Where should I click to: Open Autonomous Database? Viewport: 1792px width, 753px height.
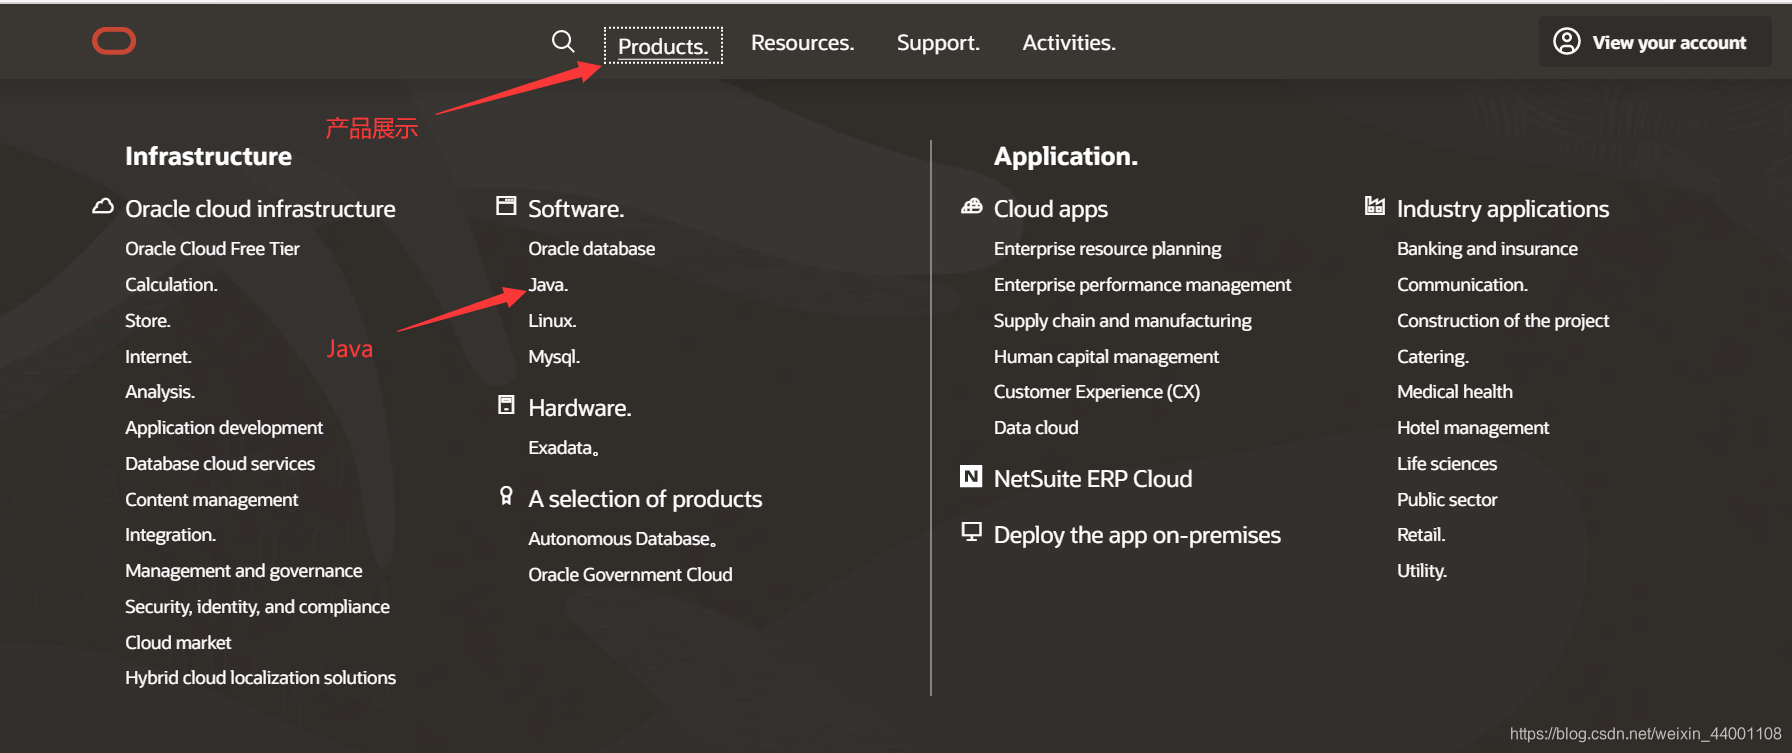coord(623,539)
